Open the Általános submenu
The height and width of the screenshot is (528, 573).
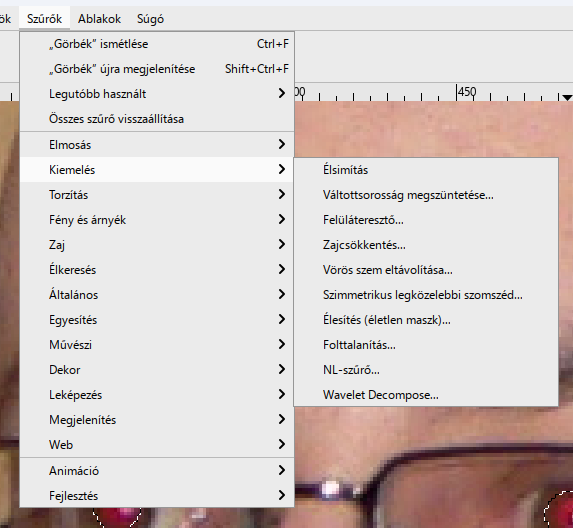coord(157,295)
